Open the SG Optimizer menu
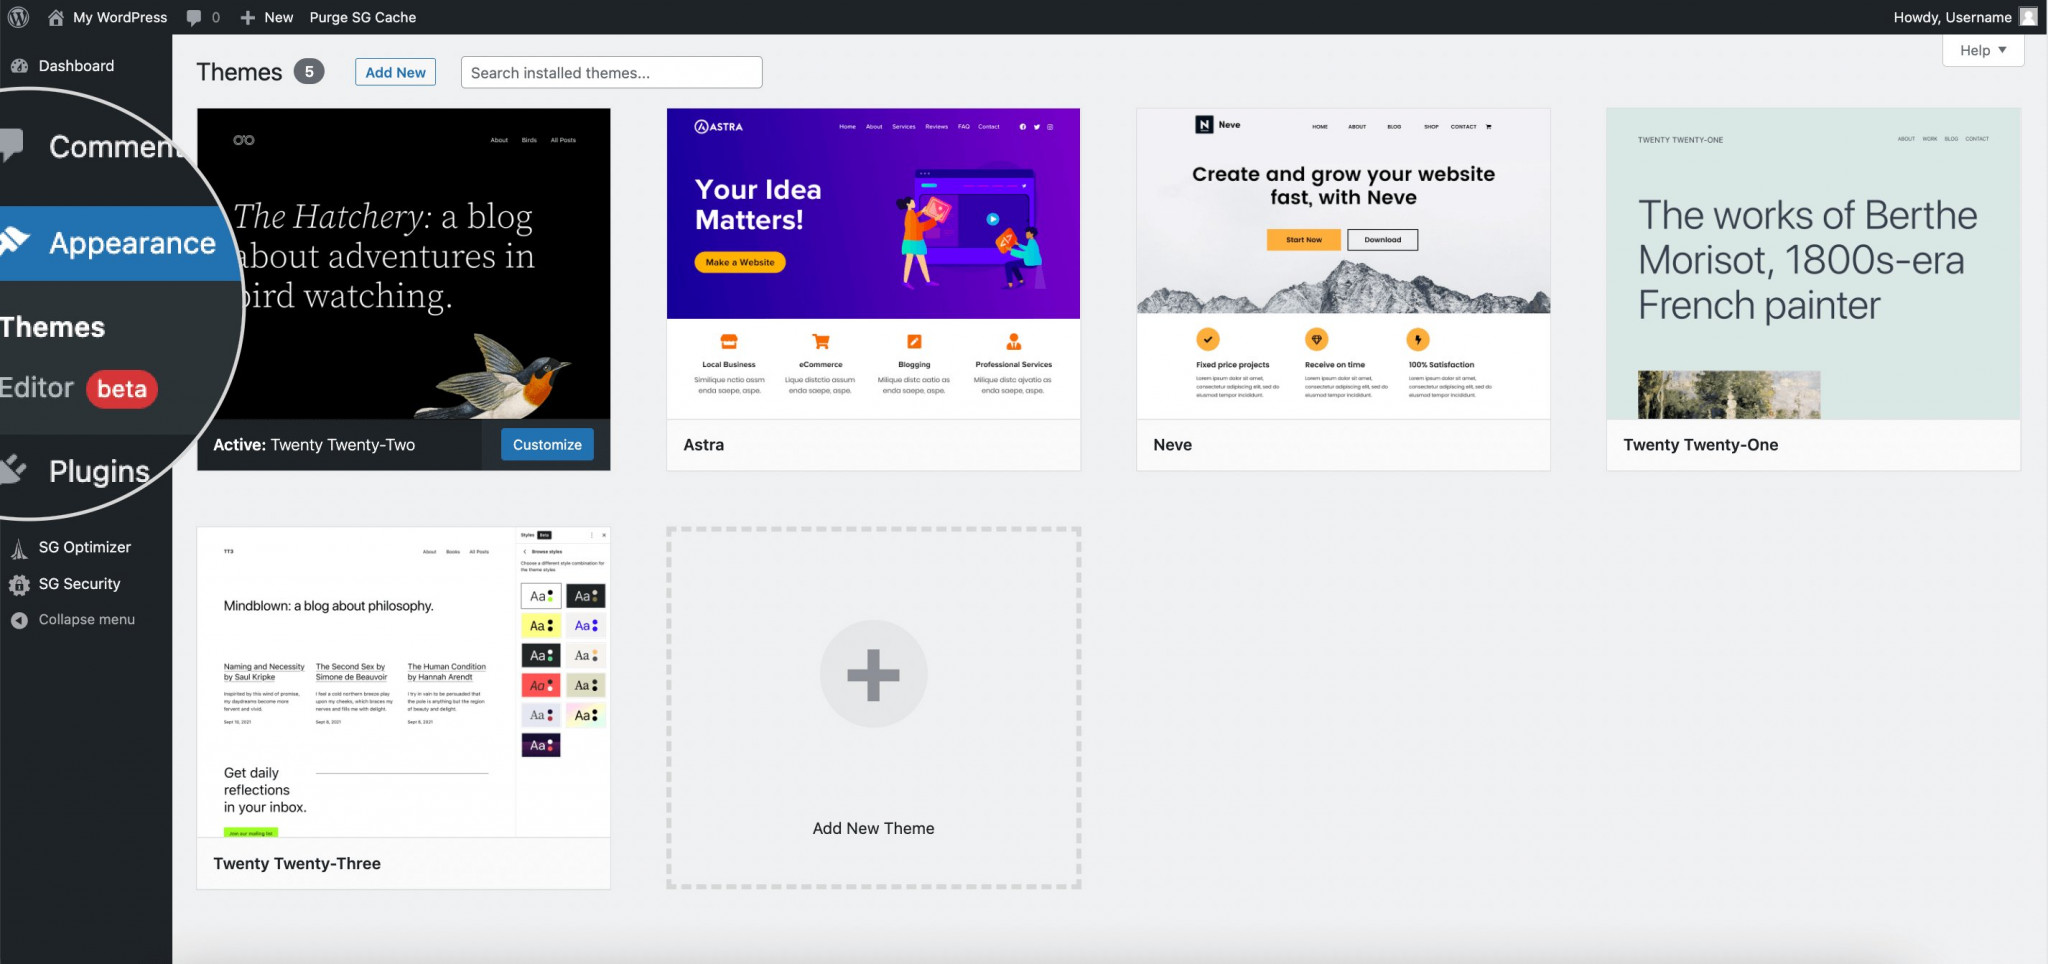Image resolution: width=2048 pixels, height=964 pixels. (85, 547)
